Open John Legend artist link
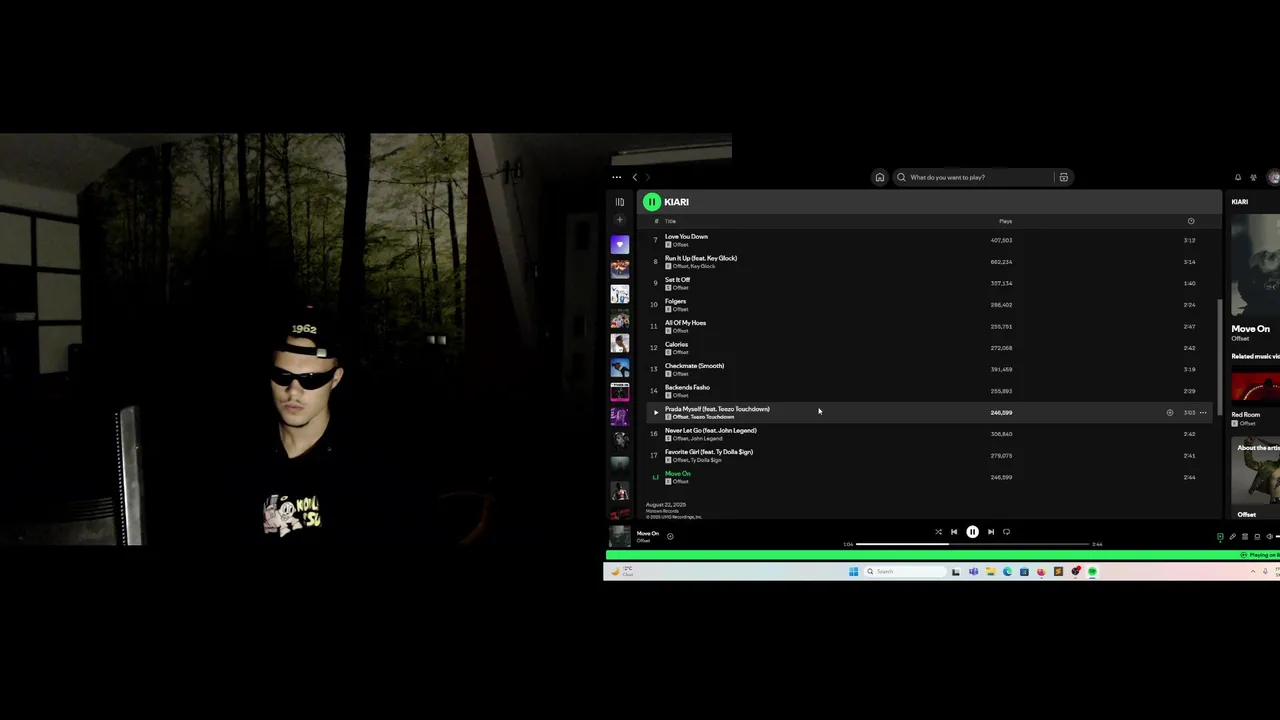Image resolution: width=1280 pixels, height=720 pixels. [707, 438]
